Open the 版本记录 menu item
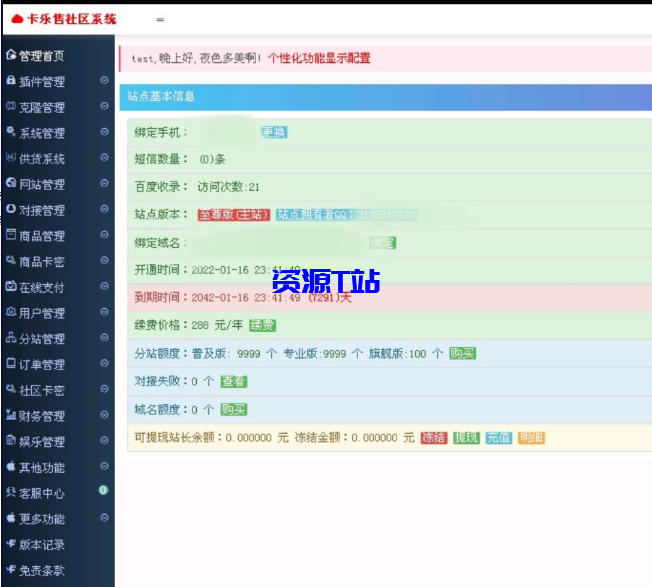 point(58,544)
